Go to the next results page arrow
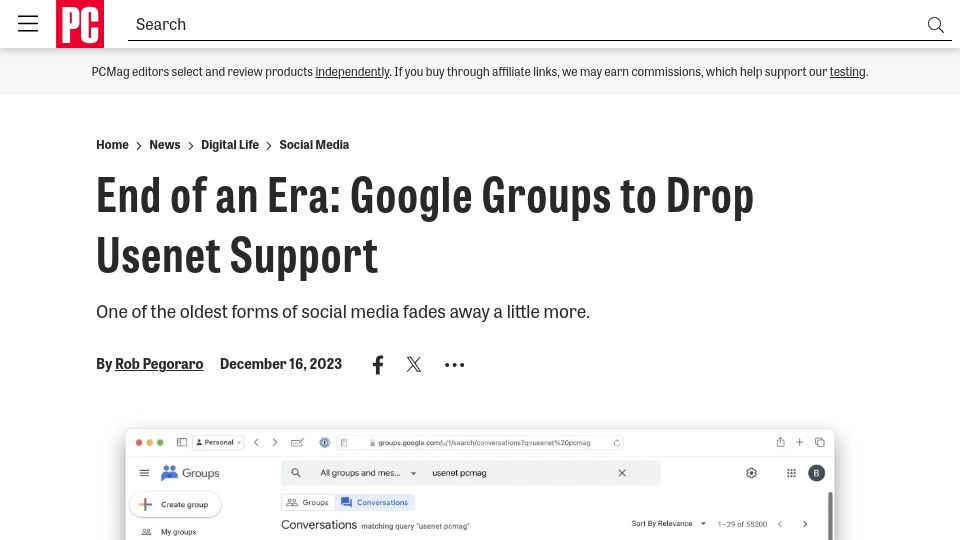 805,524
